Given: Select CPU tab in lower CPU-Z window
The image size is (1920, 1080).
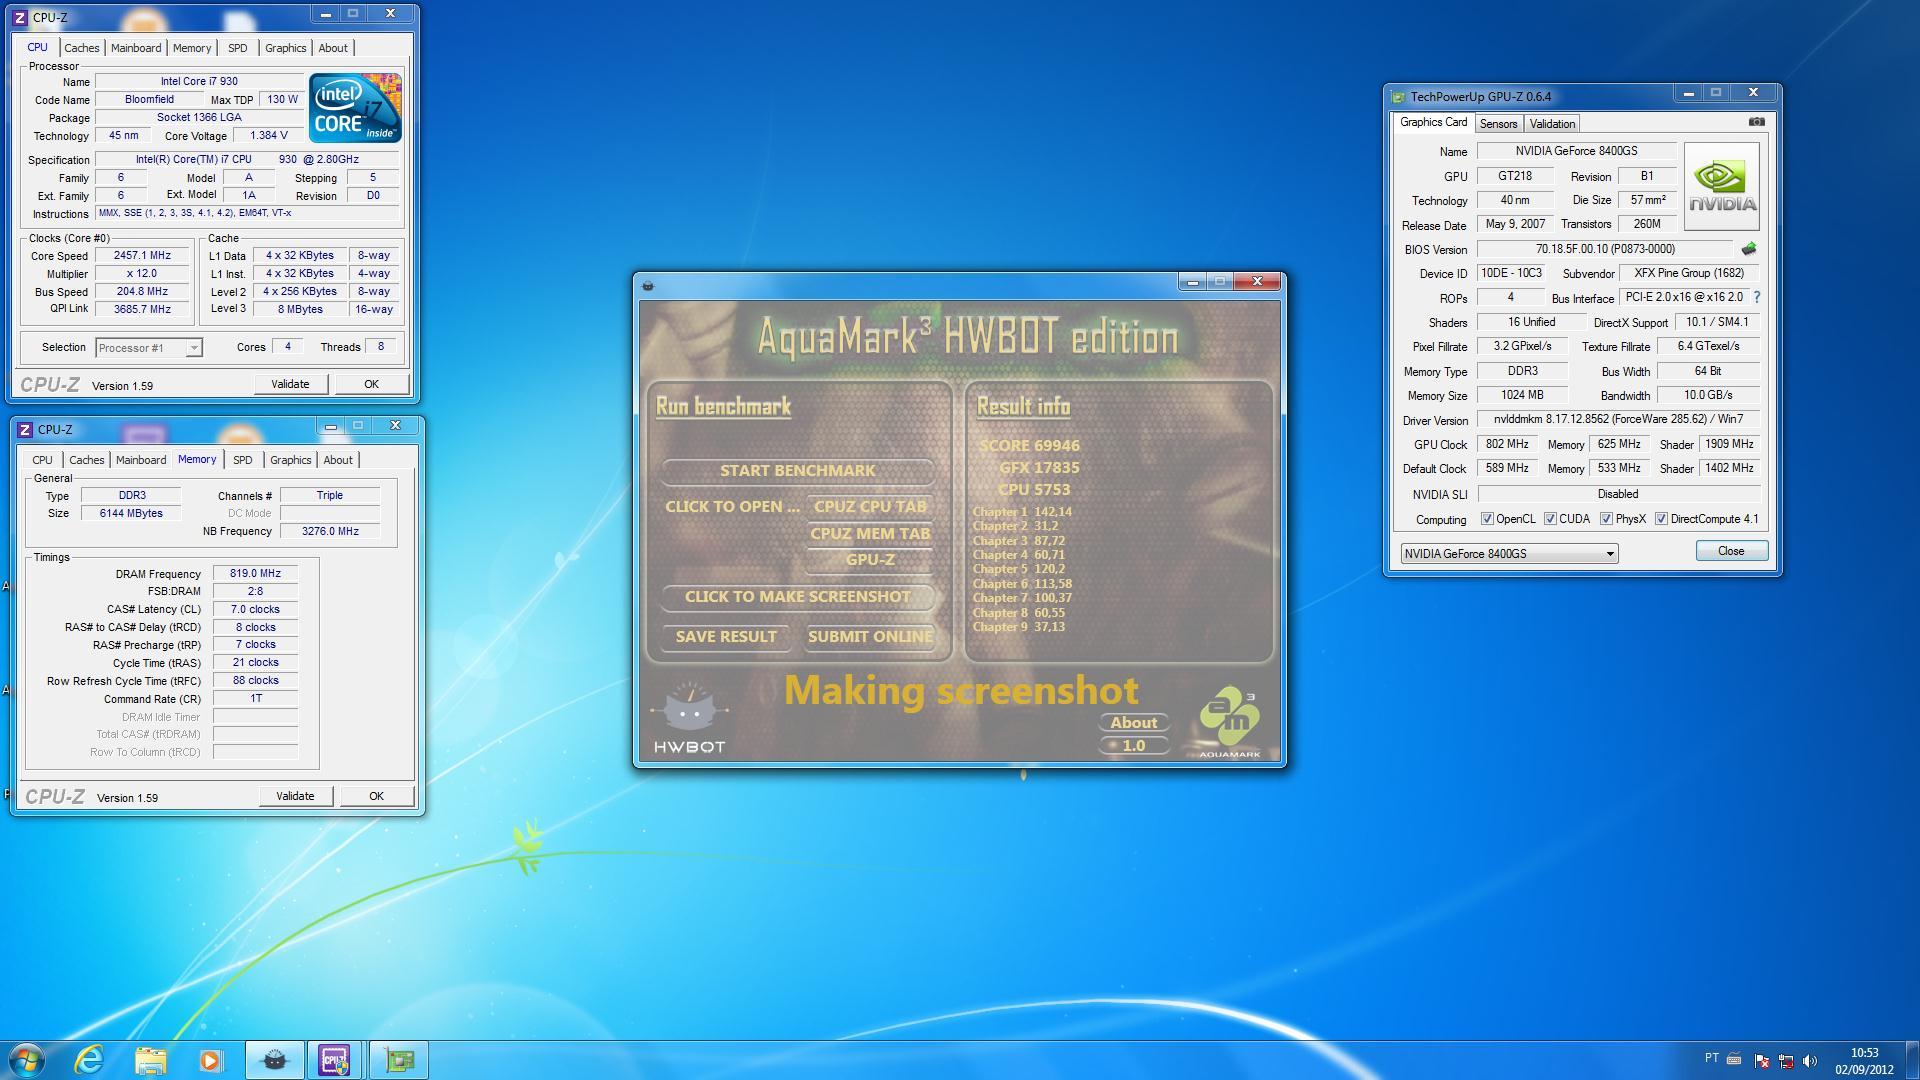Looking at the screenshot, I should pos(42,460).
